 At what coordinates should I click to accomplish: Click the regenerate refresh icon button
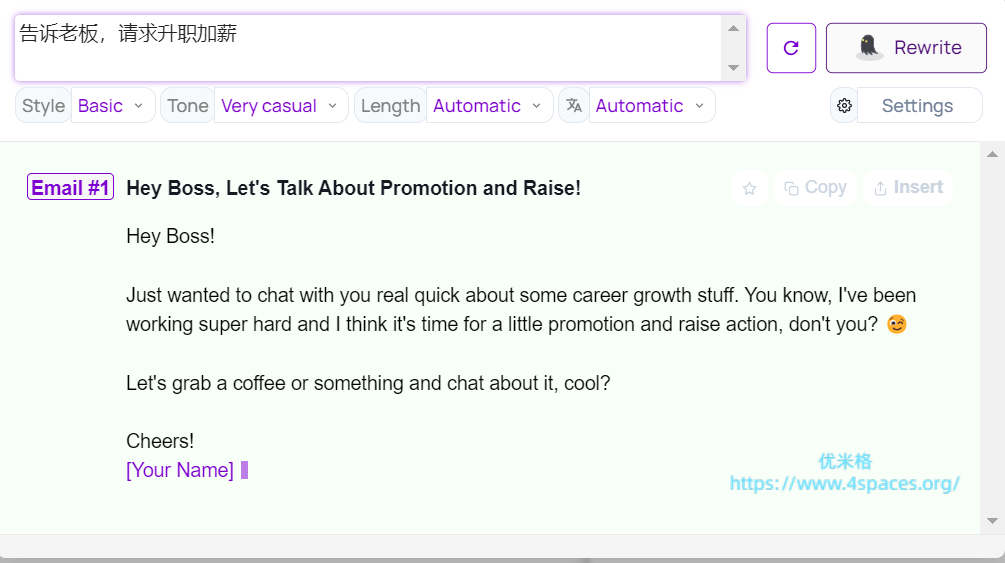point(791,48)
